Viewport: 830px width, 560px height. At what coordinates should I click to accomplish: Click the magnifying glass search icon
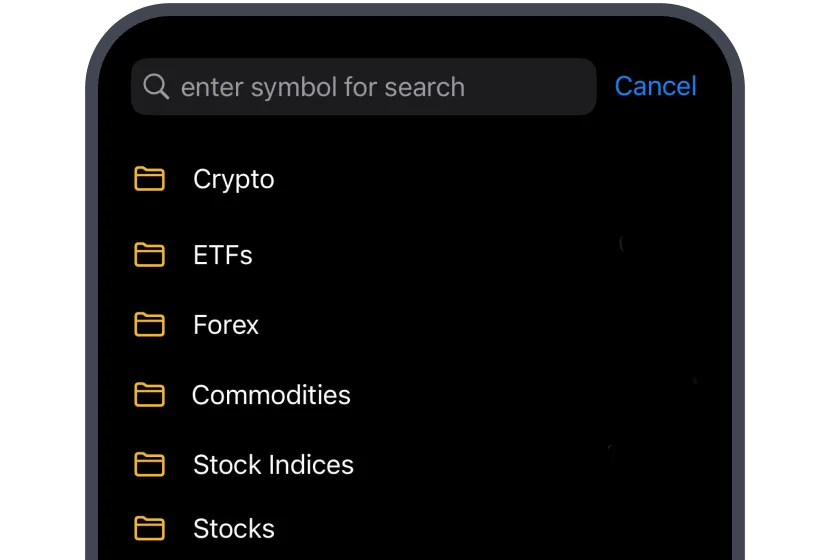(156, 87)
